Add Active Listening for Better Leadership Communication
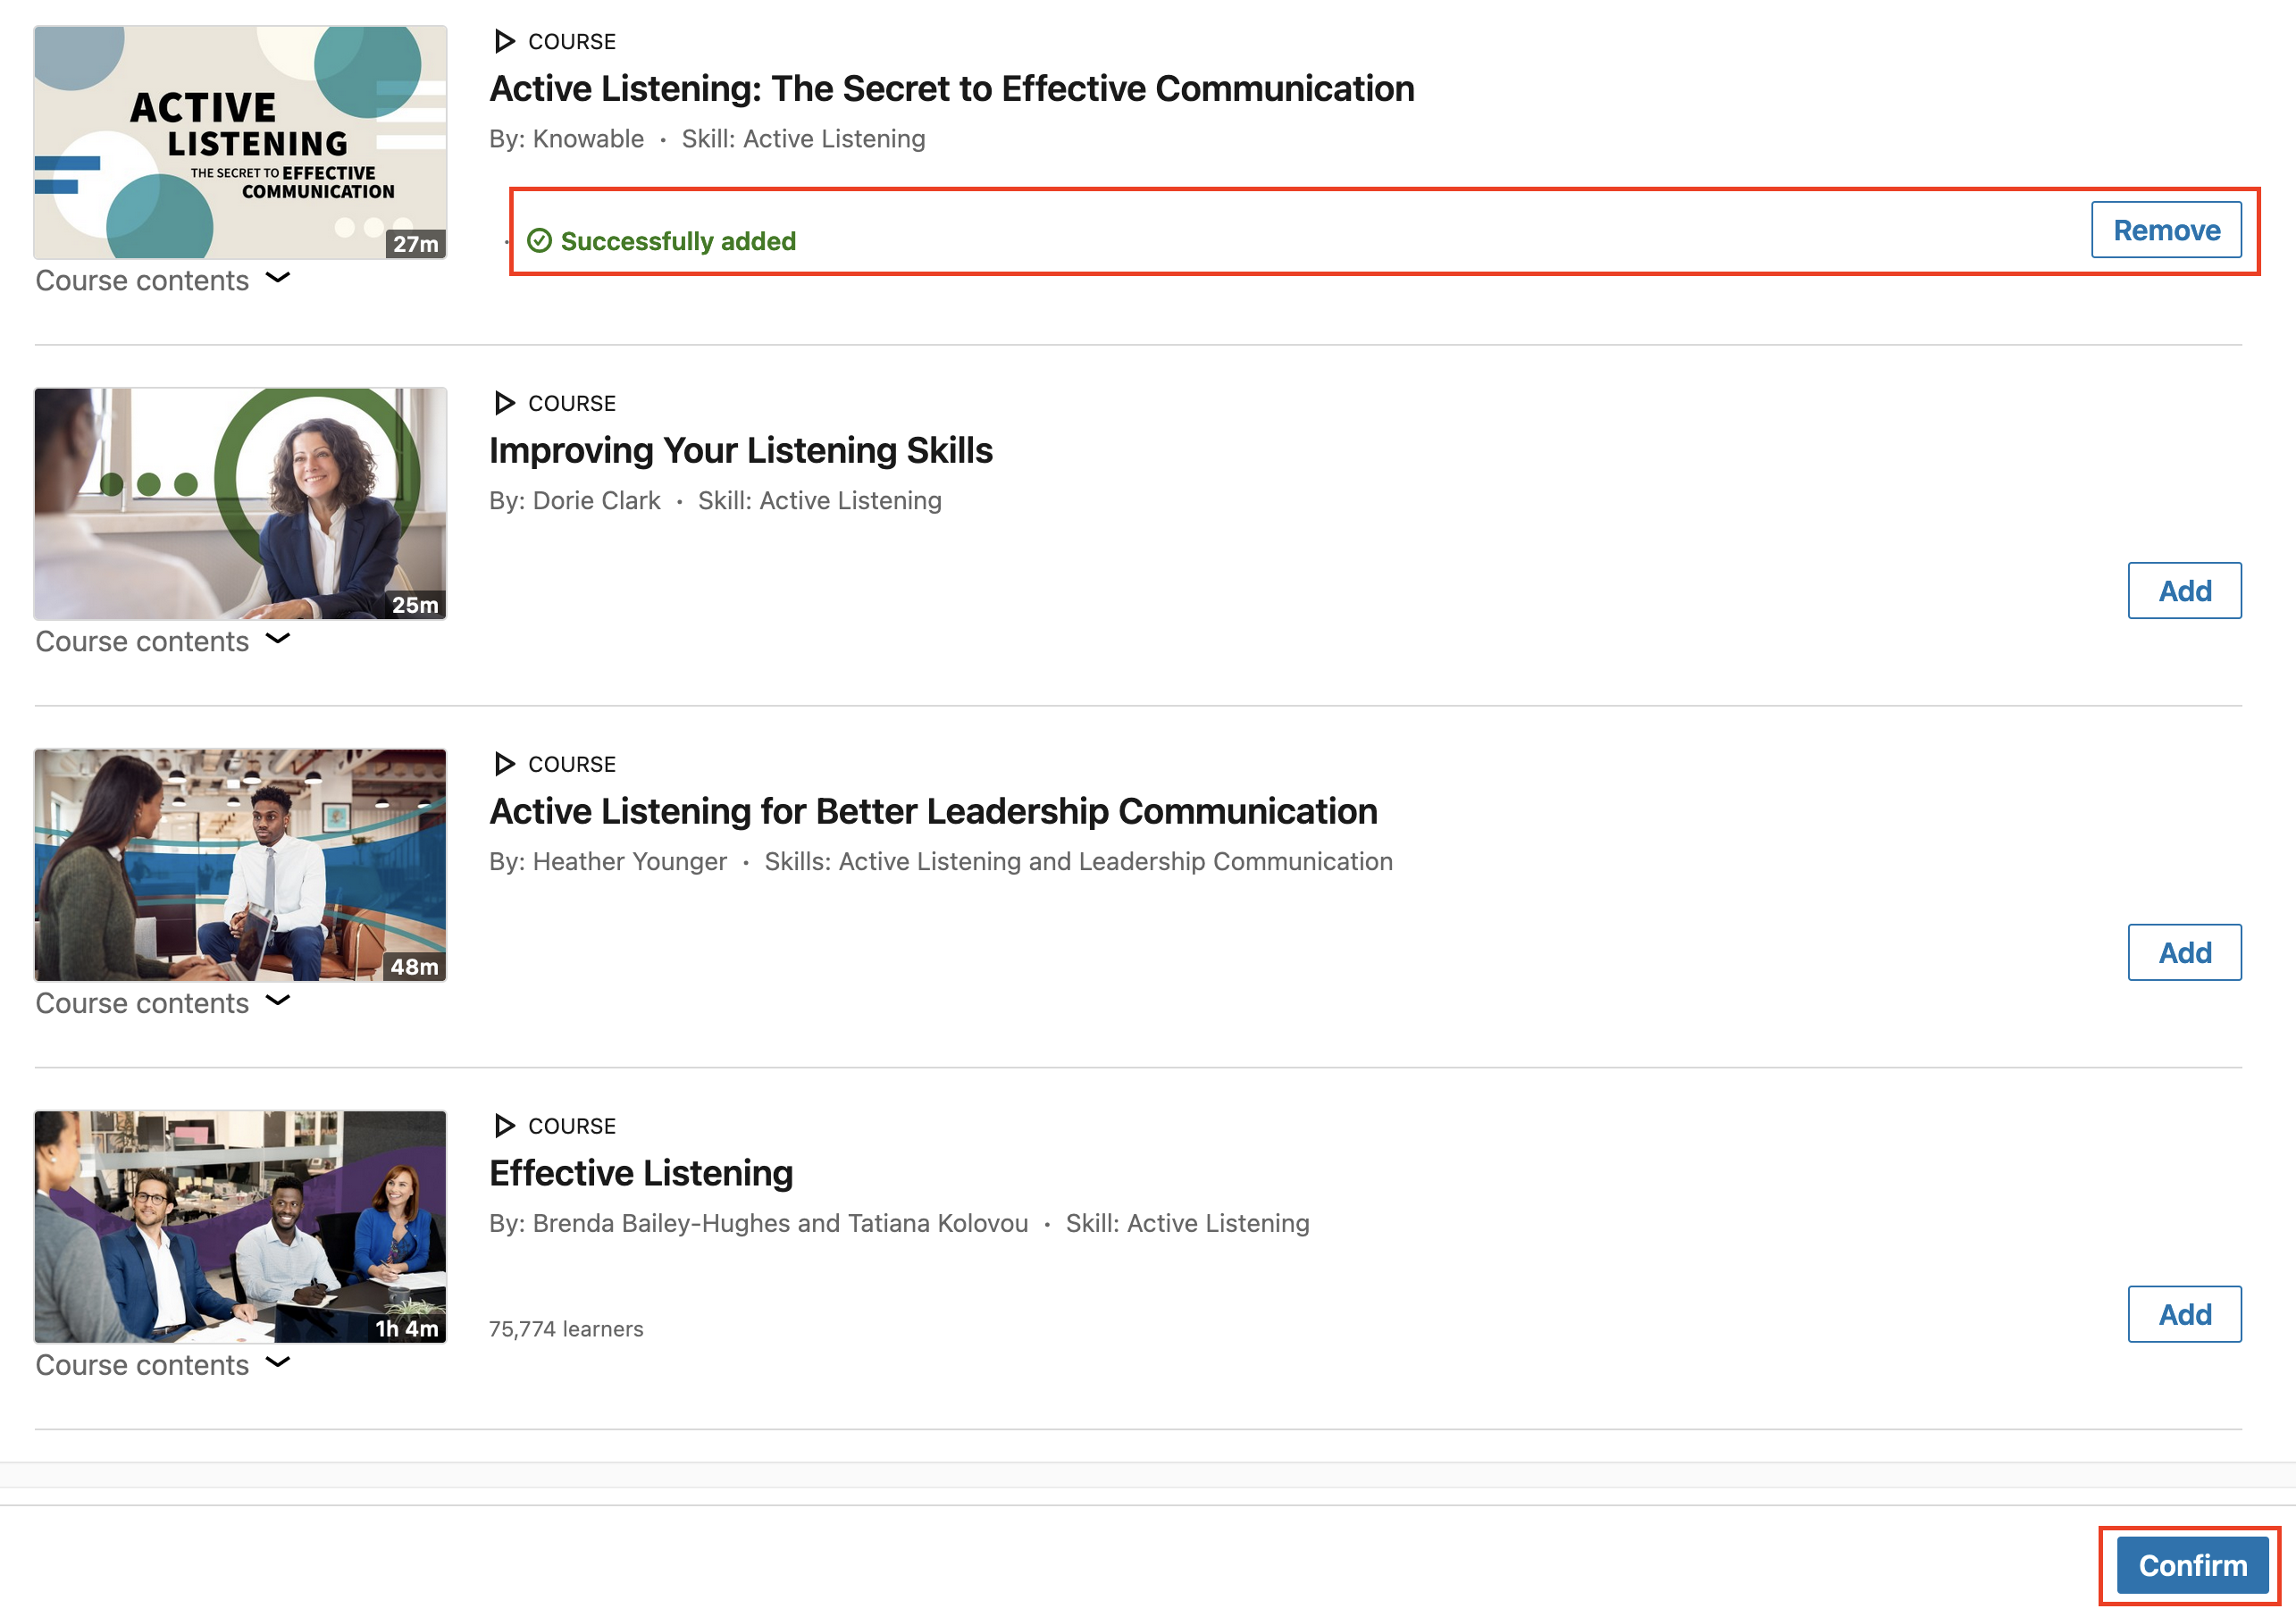This screenshot has height=1617, width=2296. pos(2184,952)
